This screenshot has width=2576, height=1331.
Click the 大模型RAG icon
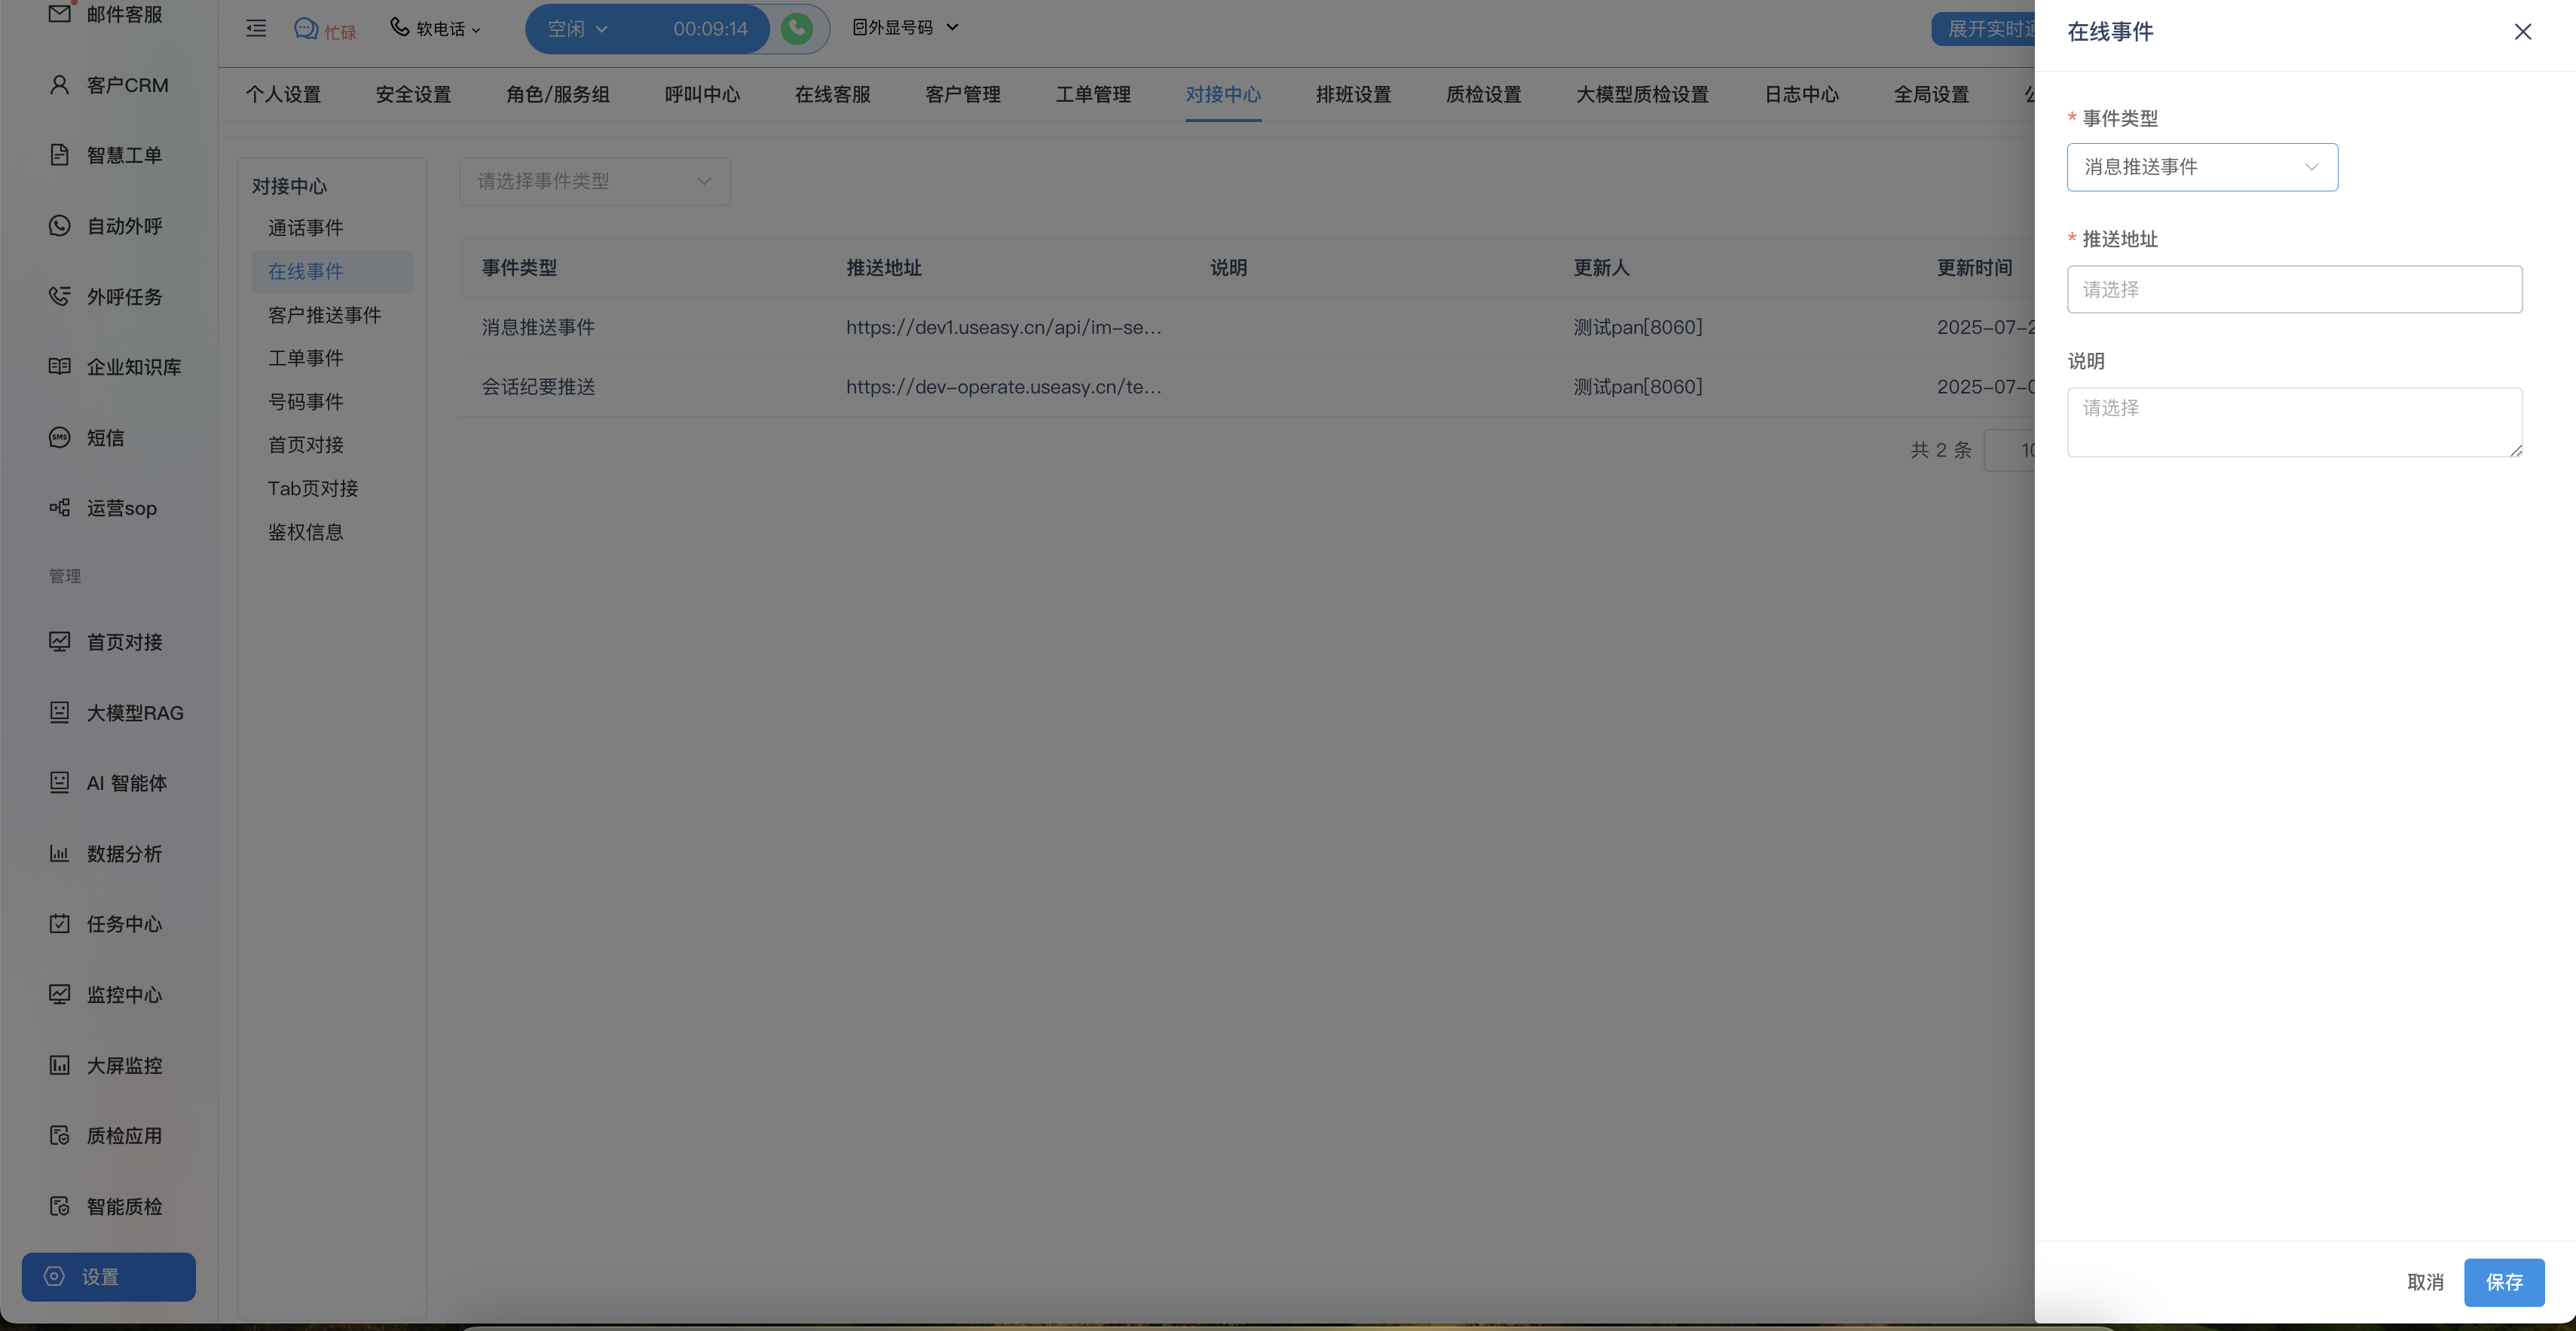pyautogui.click(x=60, y=712)
